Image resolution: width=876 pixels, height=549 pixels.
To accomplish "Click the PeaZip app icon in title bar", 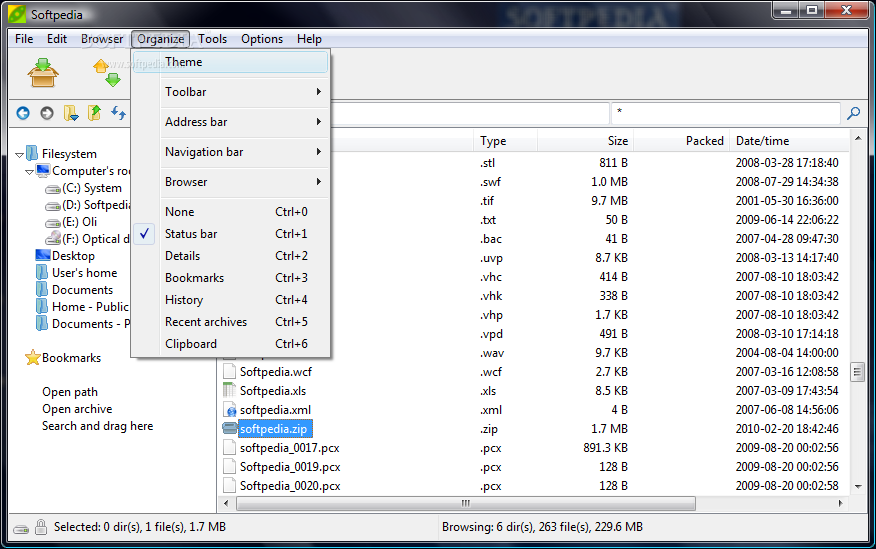I will pyautogui.click(x=16, y=14).
